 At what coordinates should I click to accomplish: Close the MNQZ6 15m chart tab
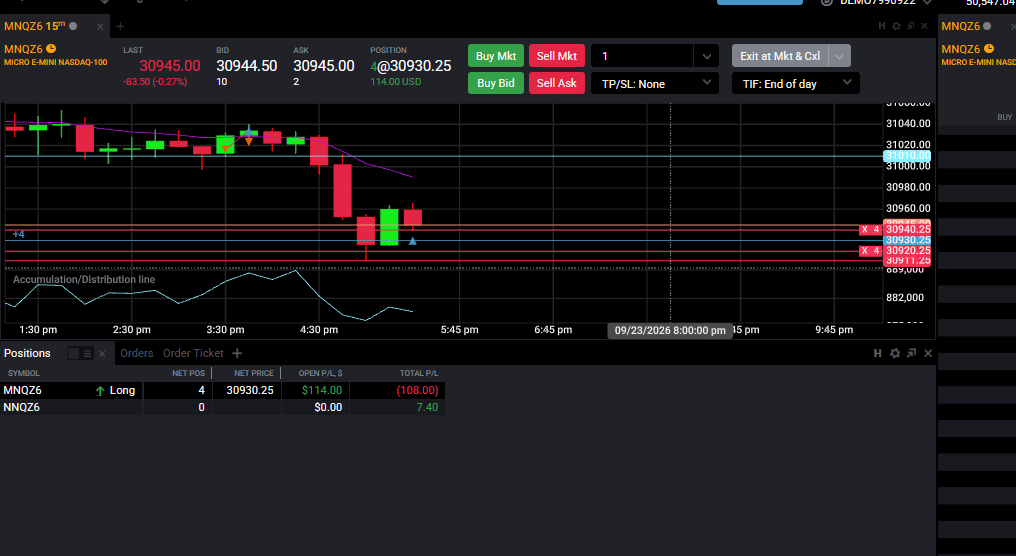point(100,27)
